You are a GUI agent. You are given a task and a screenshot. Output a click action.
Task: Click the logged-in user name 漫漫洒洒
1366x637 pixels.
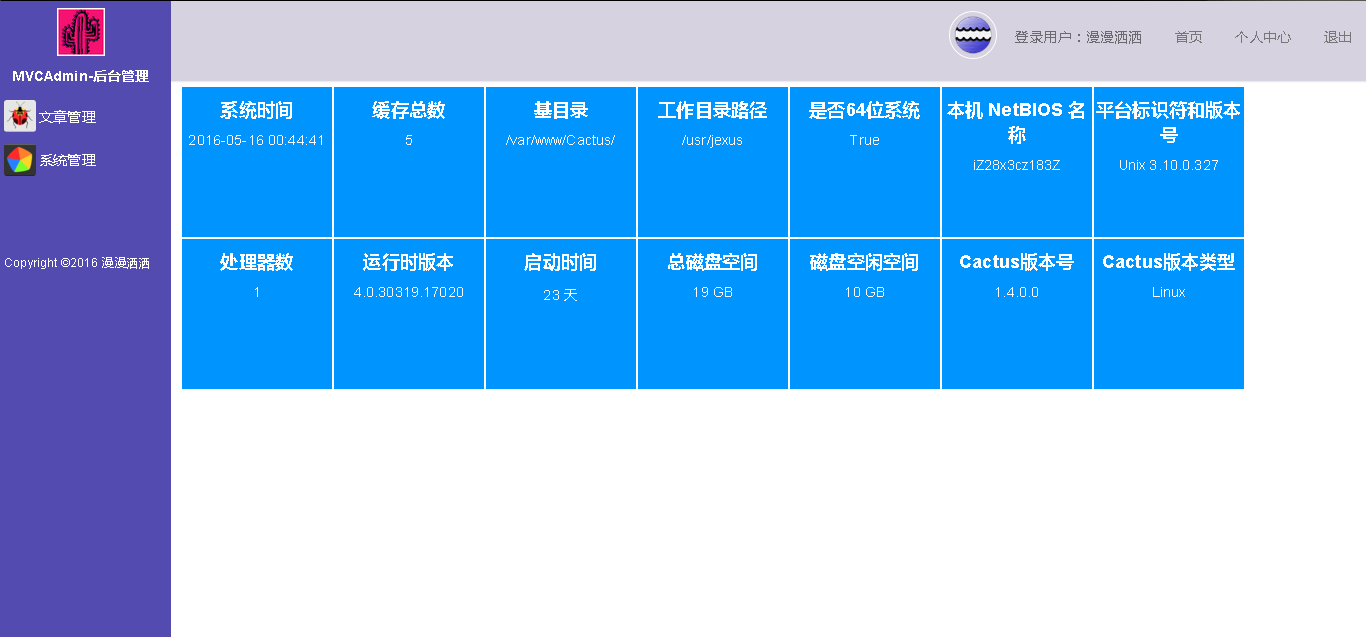[x=1114, y=37]
